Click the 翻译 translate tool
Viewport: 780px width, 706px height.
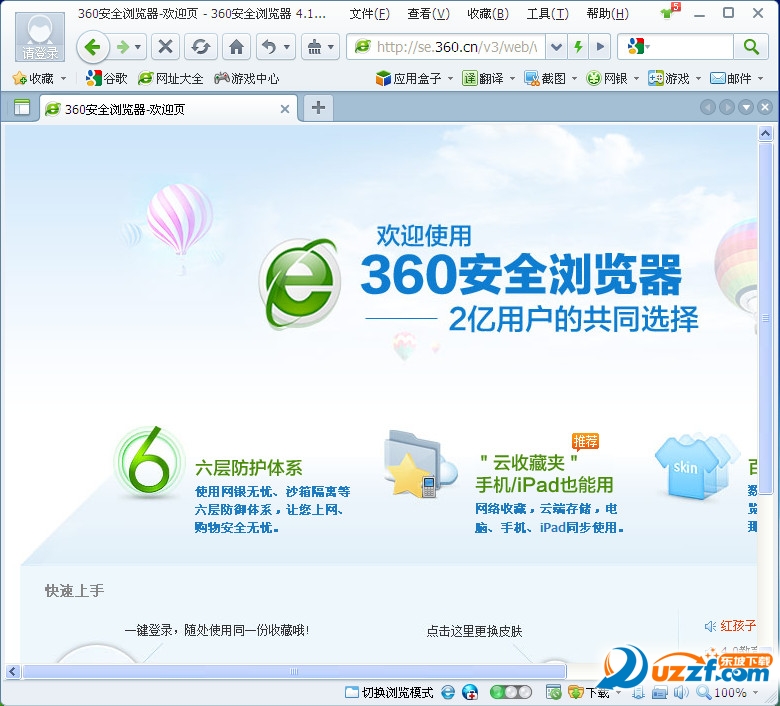pos(484,79)
